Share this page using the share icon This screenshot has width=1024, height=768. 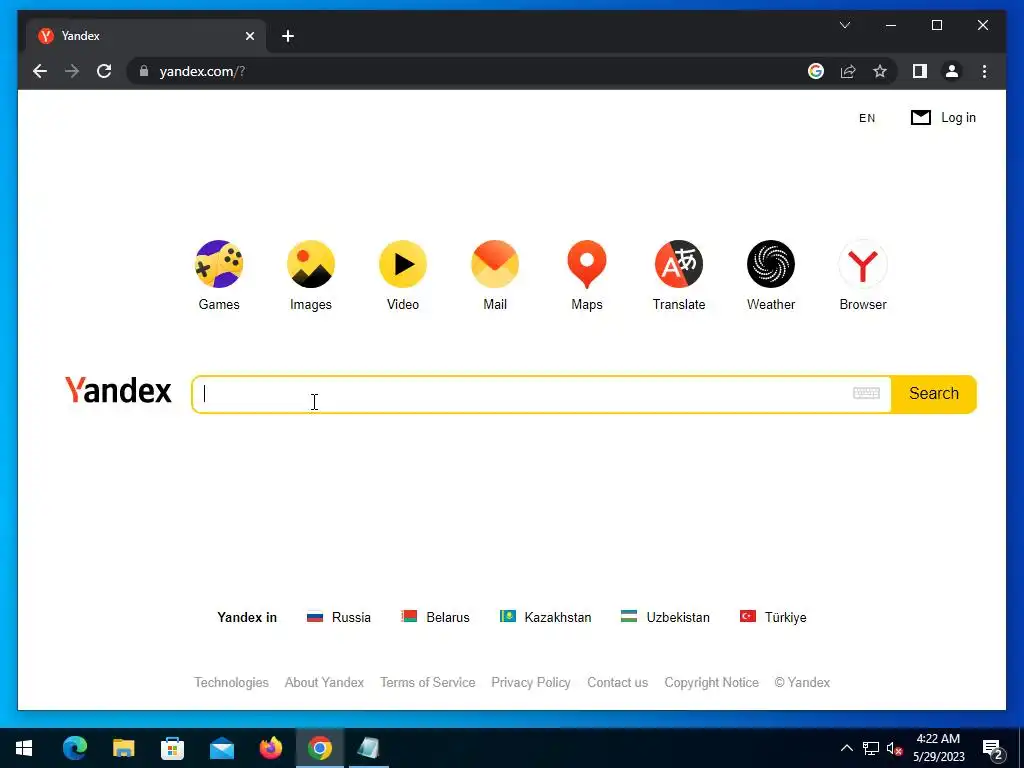click(848, 71)
